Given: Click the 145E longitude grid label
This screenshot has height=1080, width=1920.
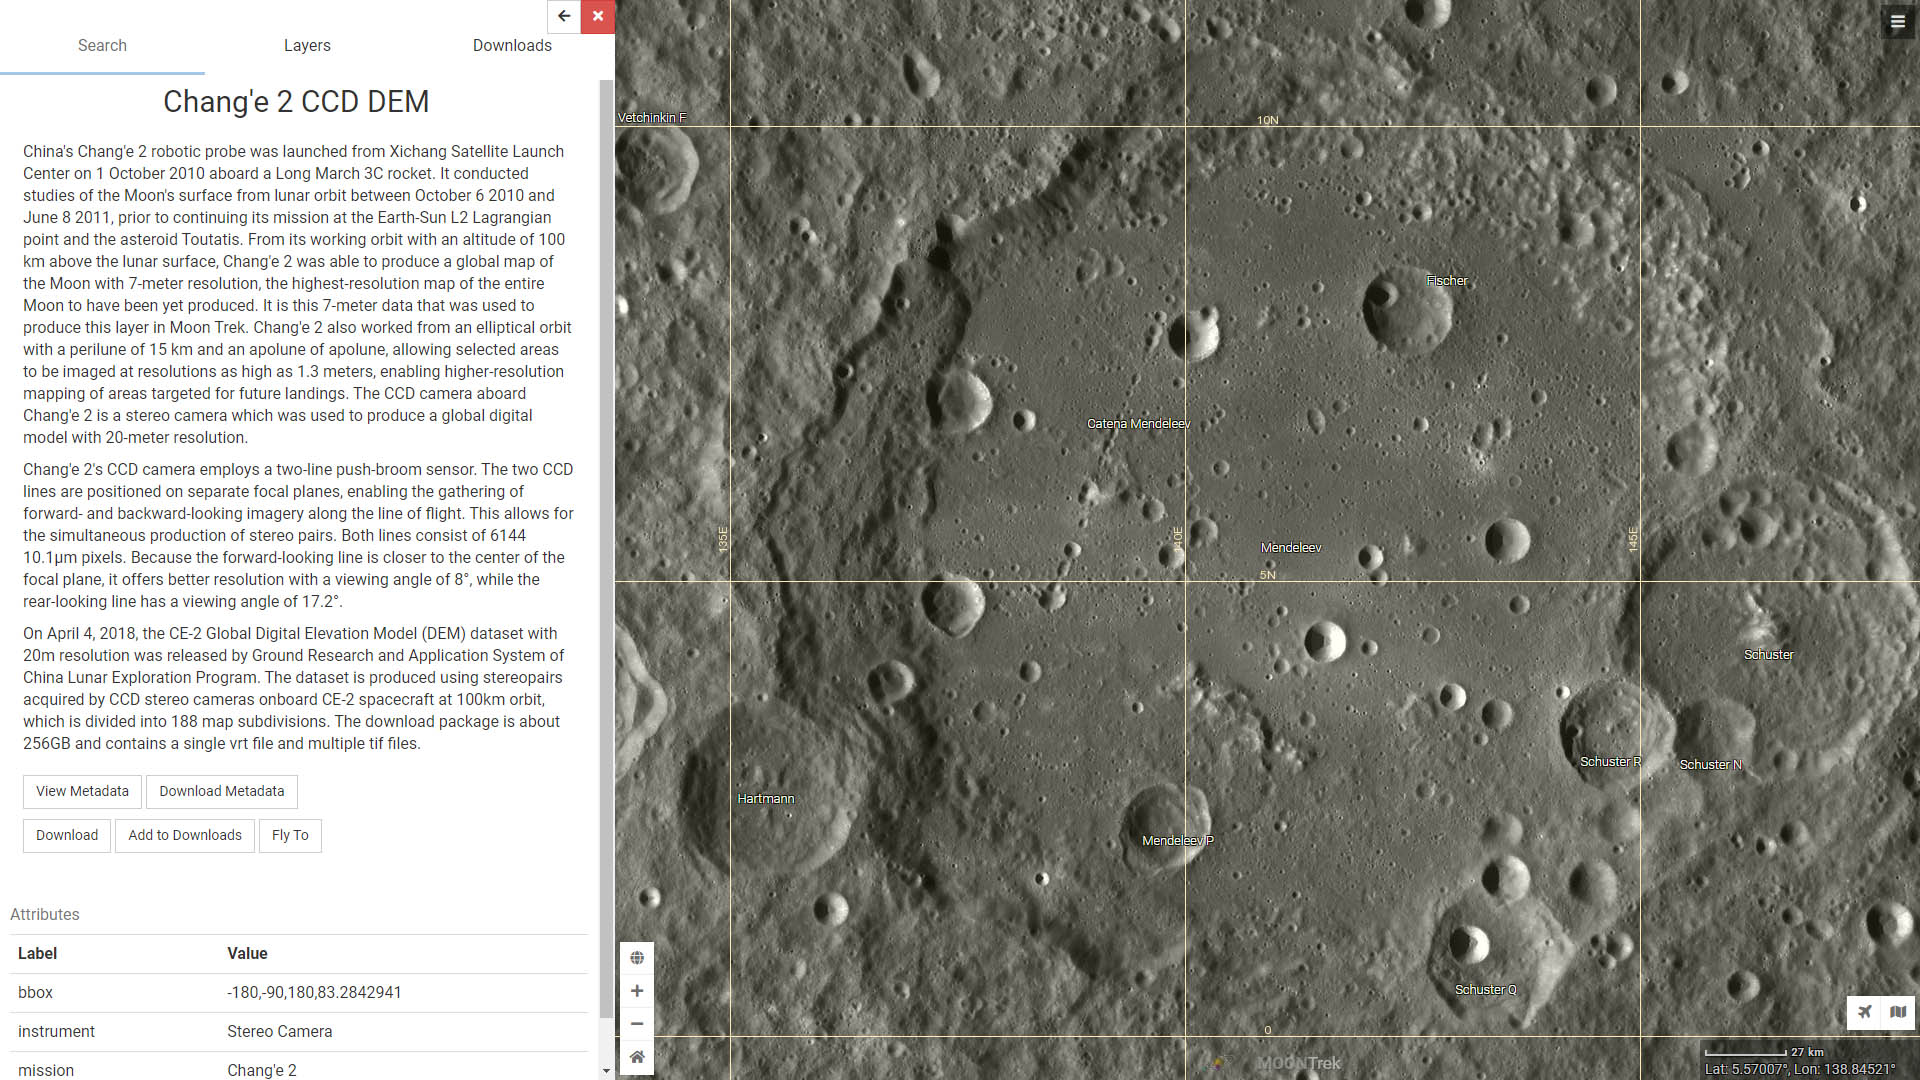Looking at the screenshot, I should [x=1633, y=539].
